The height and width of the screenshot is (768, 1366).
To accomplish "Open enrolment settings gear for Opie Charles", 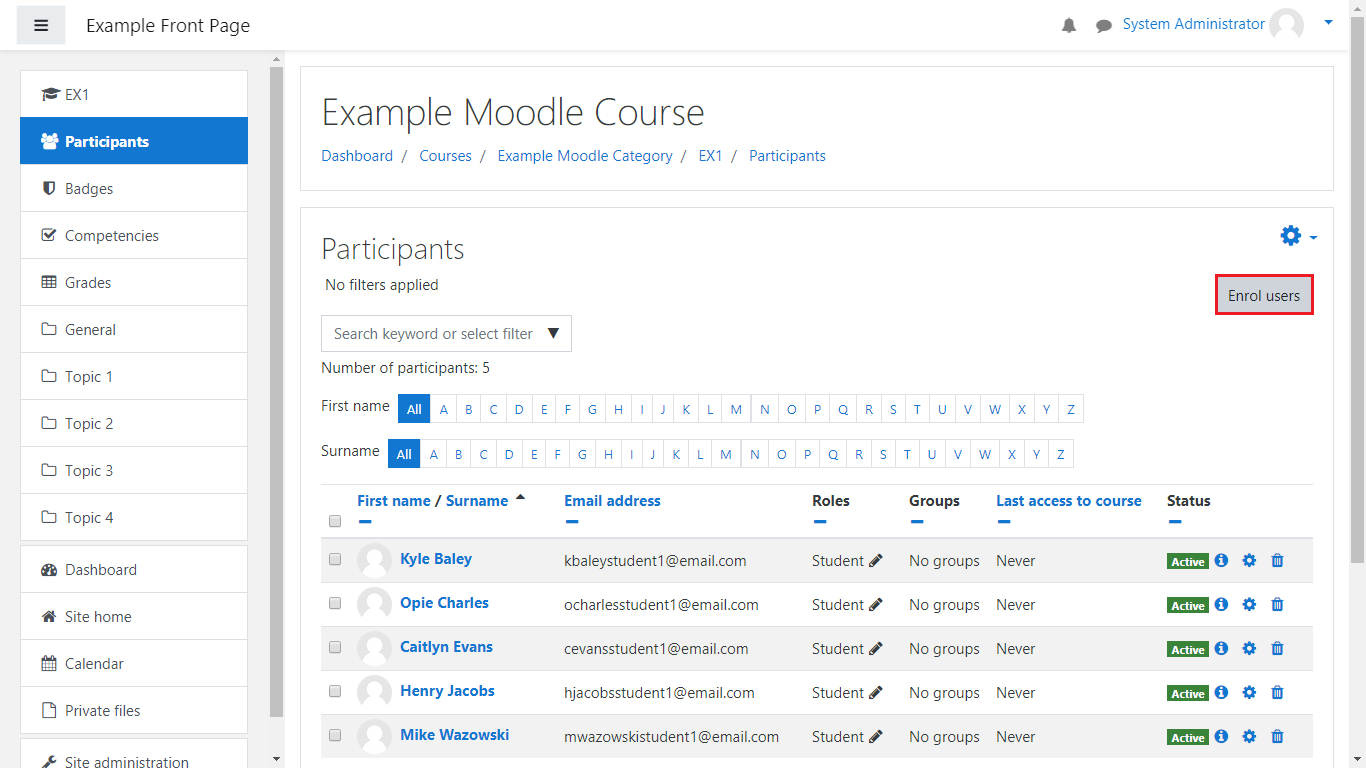I will pos(1249,605).
